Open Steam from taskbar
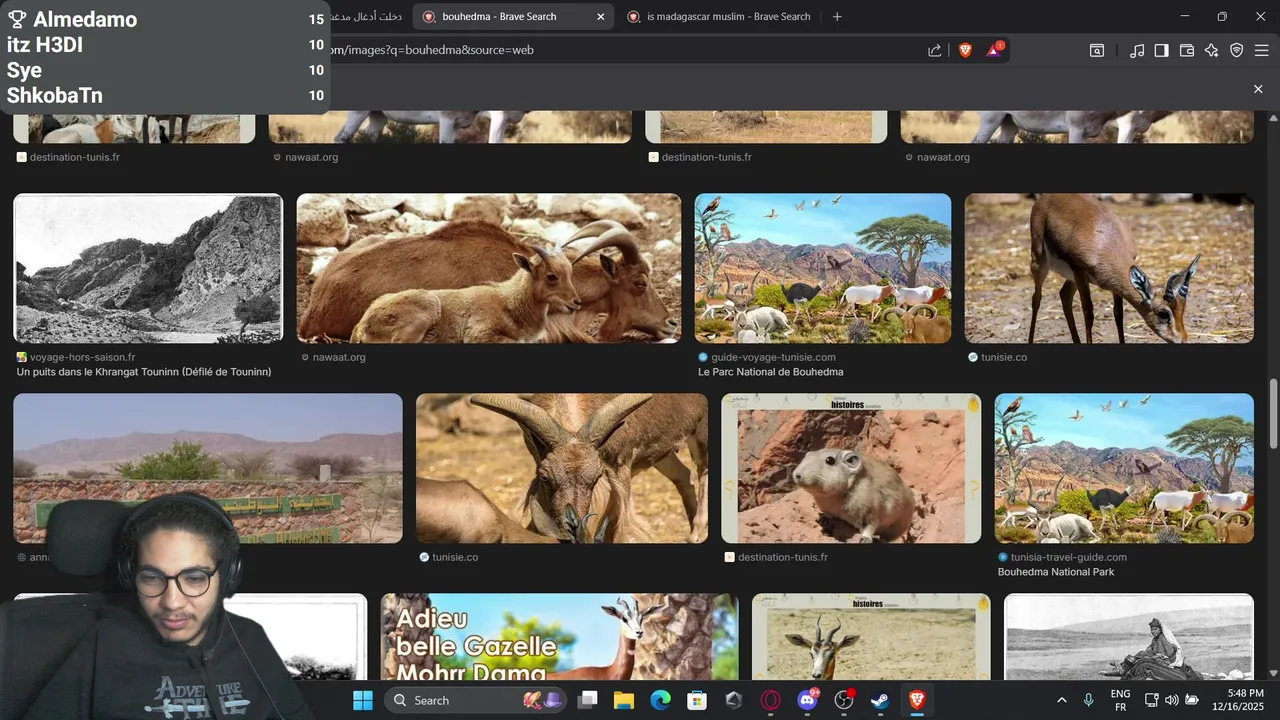The height and width of the screenshot is (720, 1280). click(x=880, y=700)
